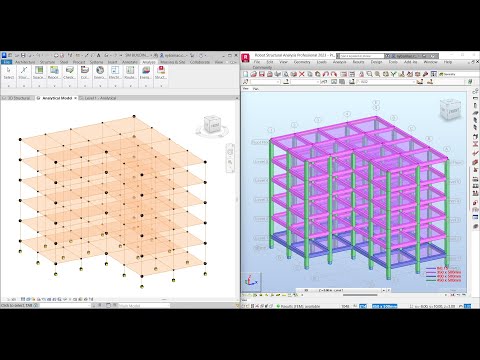Open the Robot layout selector dropdown
Image resolution: width=480 pixels, height=360 pixels.
coord(458,74)
